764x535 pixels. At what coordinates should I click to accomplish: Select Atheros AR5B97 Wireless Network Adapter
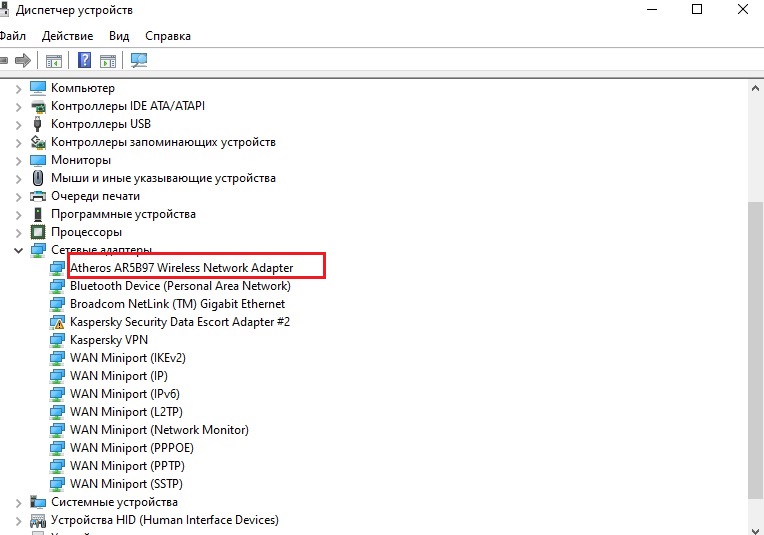181,268
